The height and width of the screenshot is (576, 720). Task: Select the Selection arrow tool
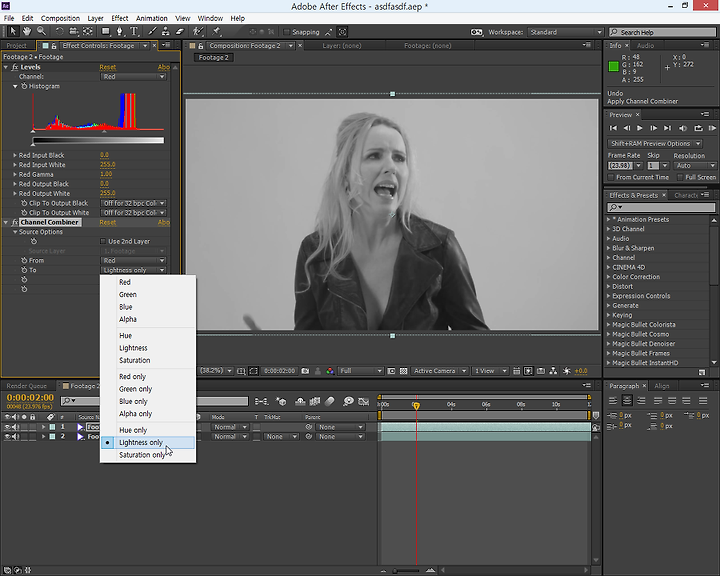tap(12, 31)
